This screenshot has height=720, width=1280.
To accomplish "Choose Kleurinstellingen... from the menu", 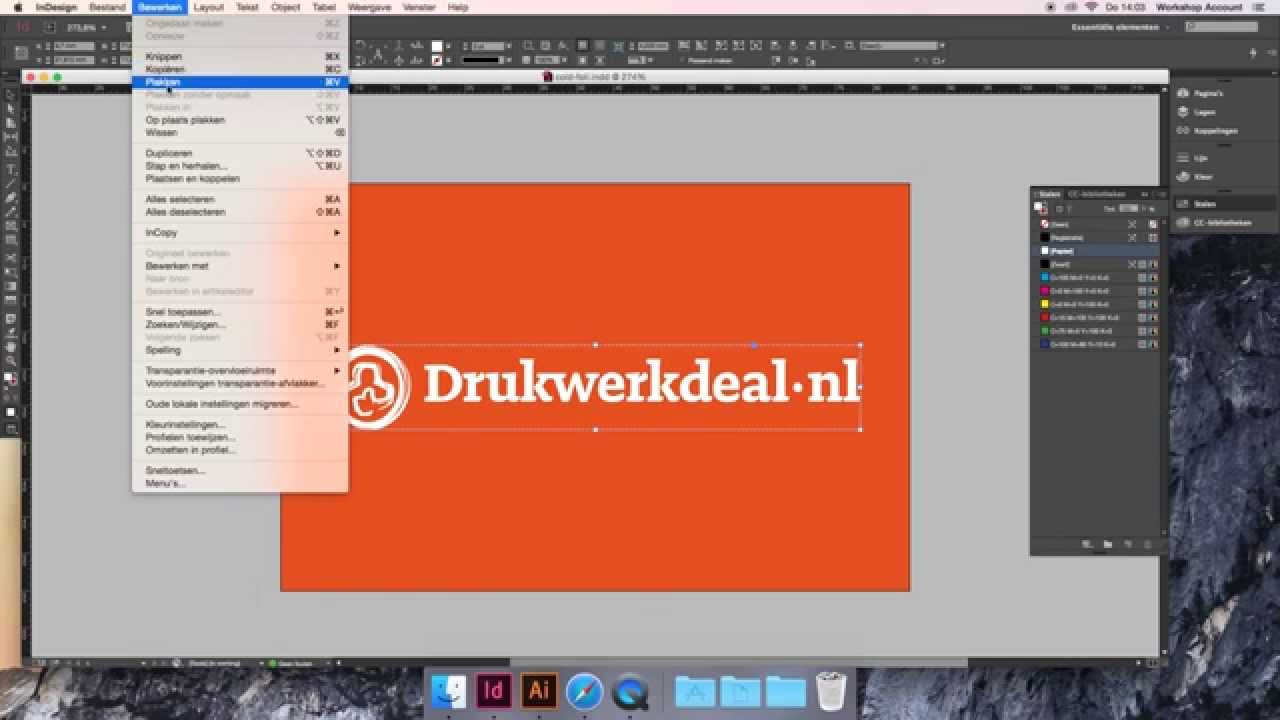I will (x=240, y=424).
